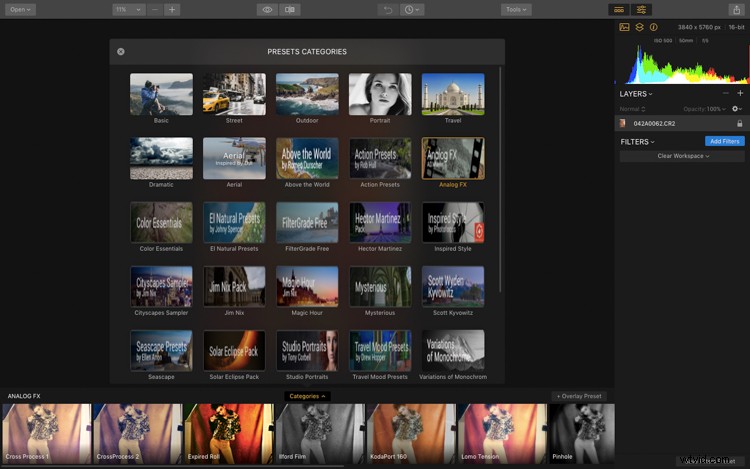Open the Clear Workspace dropdown
750x469 pixels.
[682, 156]
